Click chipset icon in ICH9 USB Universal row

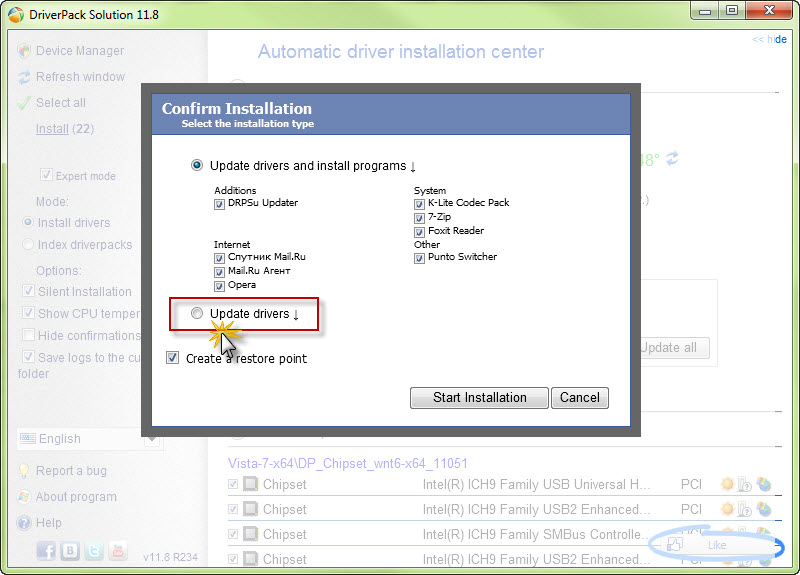tap(251, 483)
